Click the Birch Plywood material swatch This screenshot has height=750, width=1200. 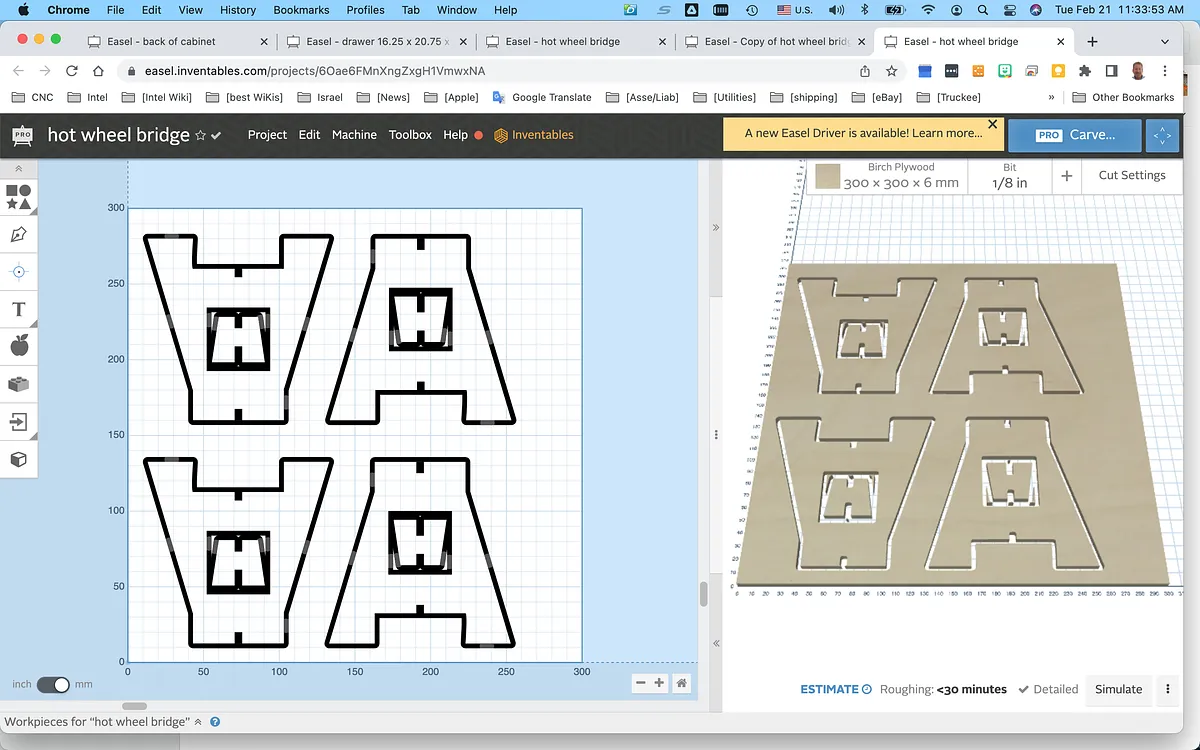(x=826, y=176)
